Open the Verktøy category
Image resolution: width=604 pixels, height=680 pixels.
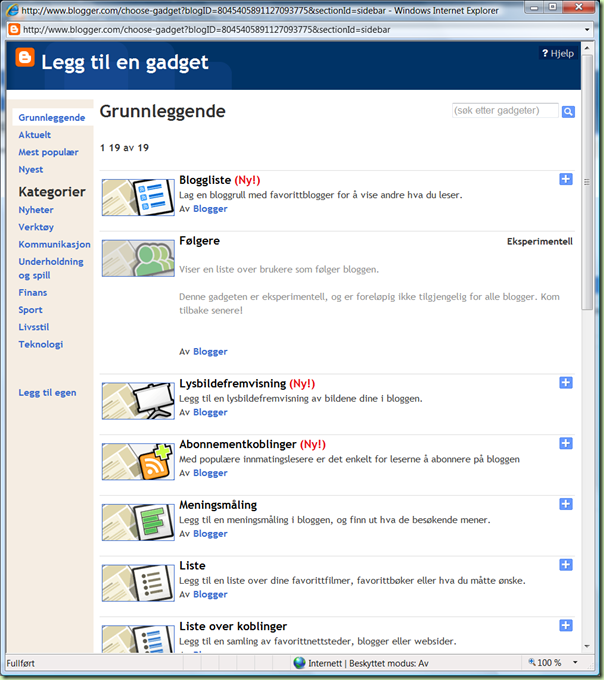pos(36,227)
